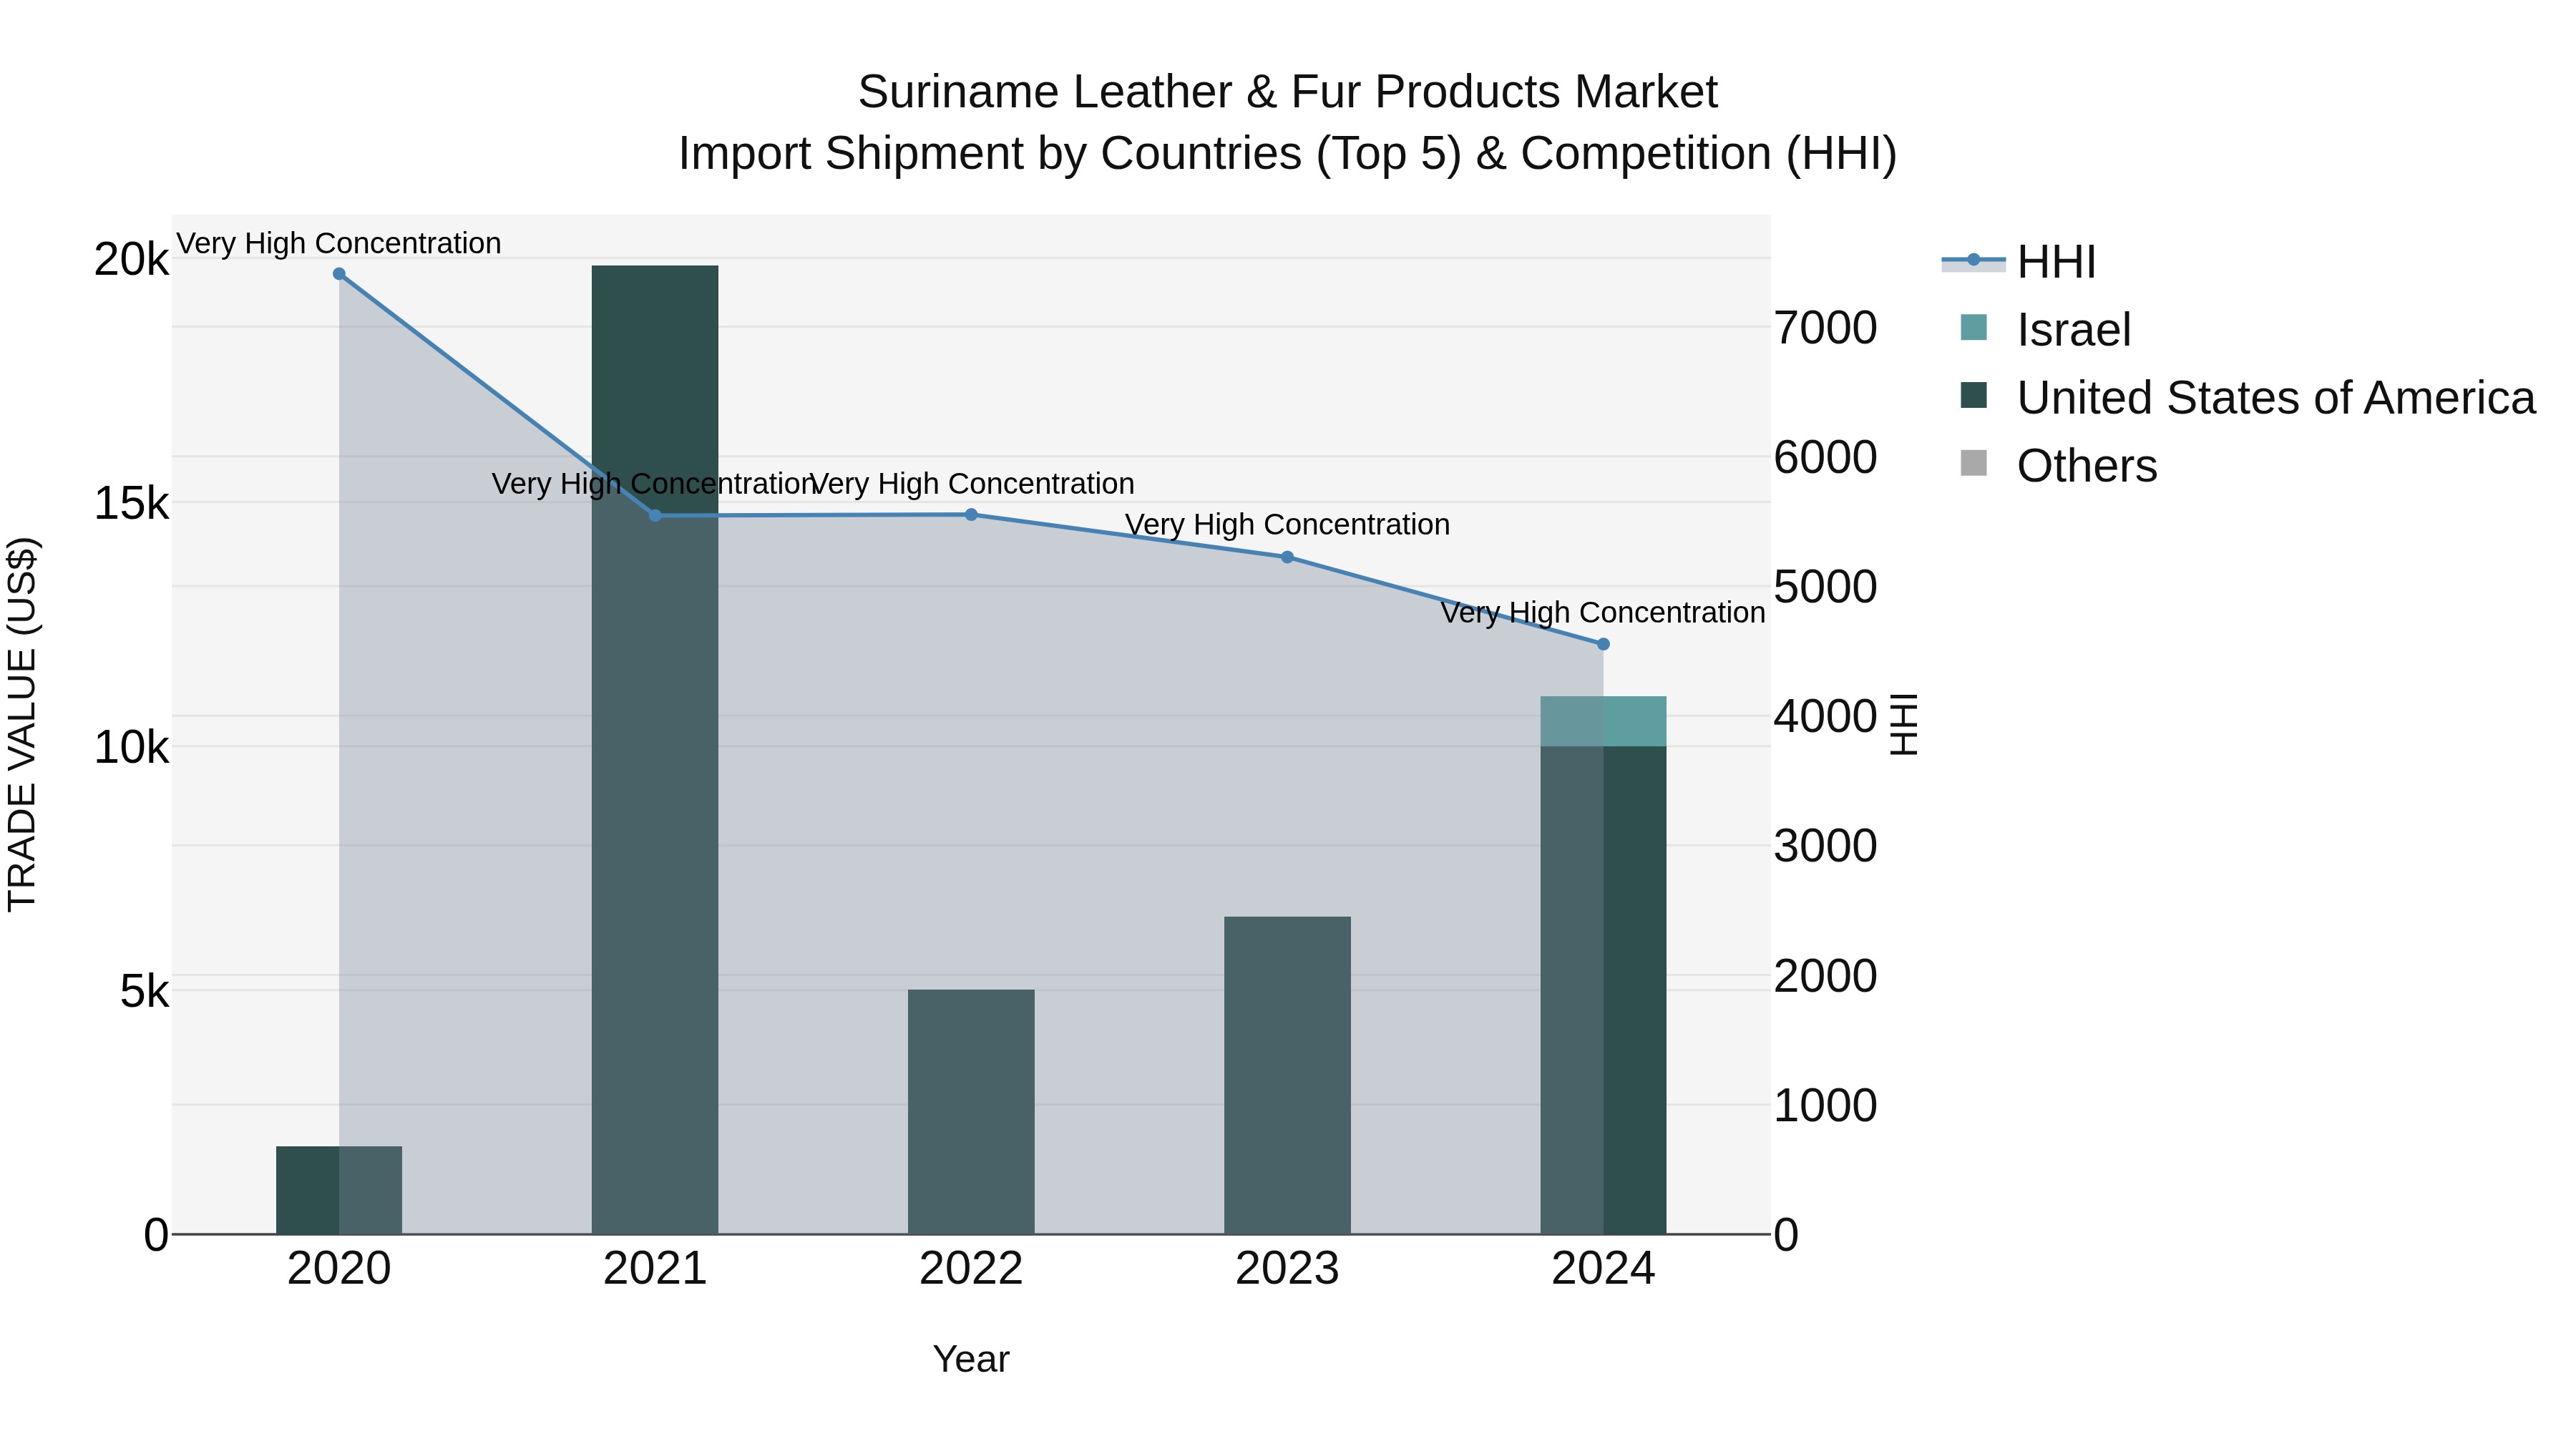Click the 2020 x-axis label
2576x1449 pixels.
pos(339,1269)
